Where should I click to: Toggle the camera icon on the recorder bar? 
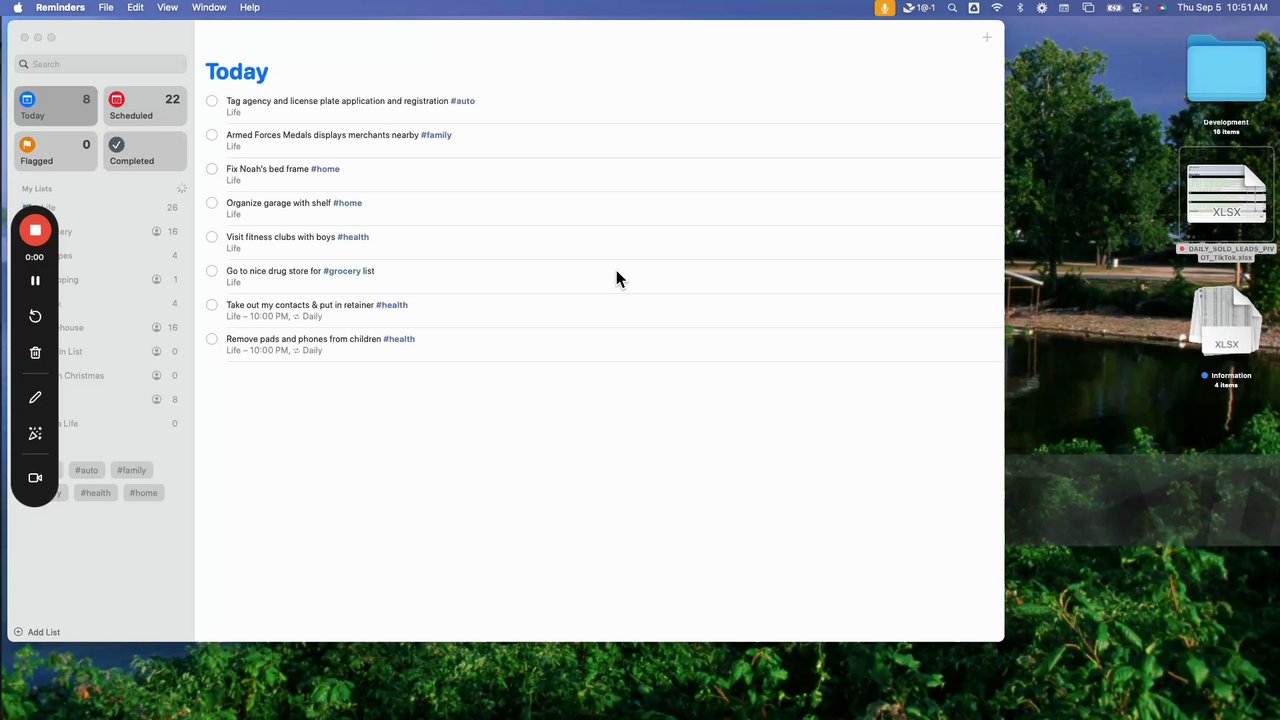(x=35, y=478)
